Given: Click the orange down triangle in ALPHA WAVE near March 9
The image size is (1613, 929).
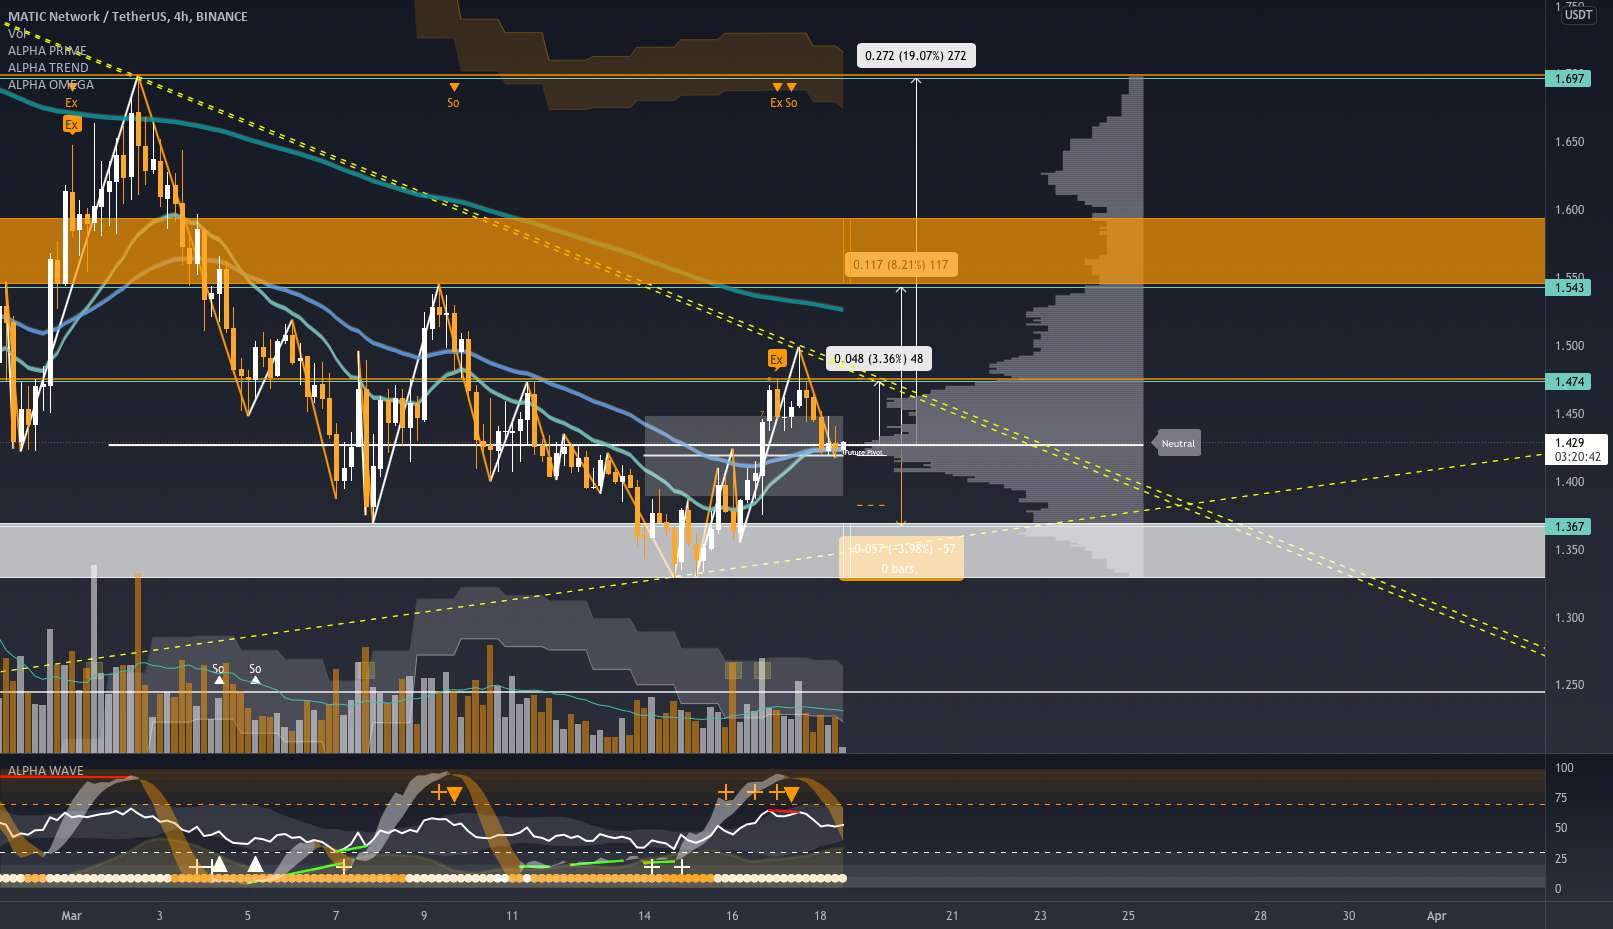Looking at the screenshot, I should coord(454,794).
